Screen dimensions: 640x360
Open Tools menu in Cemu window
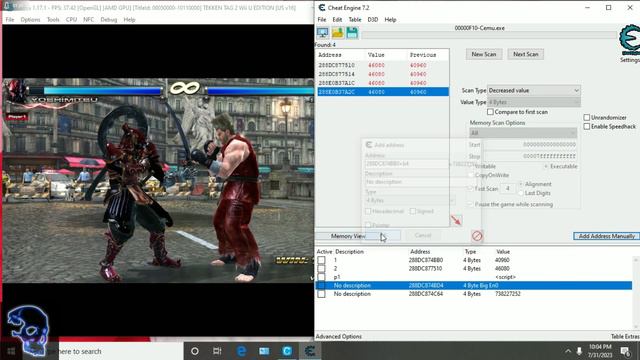pos(53,20)
